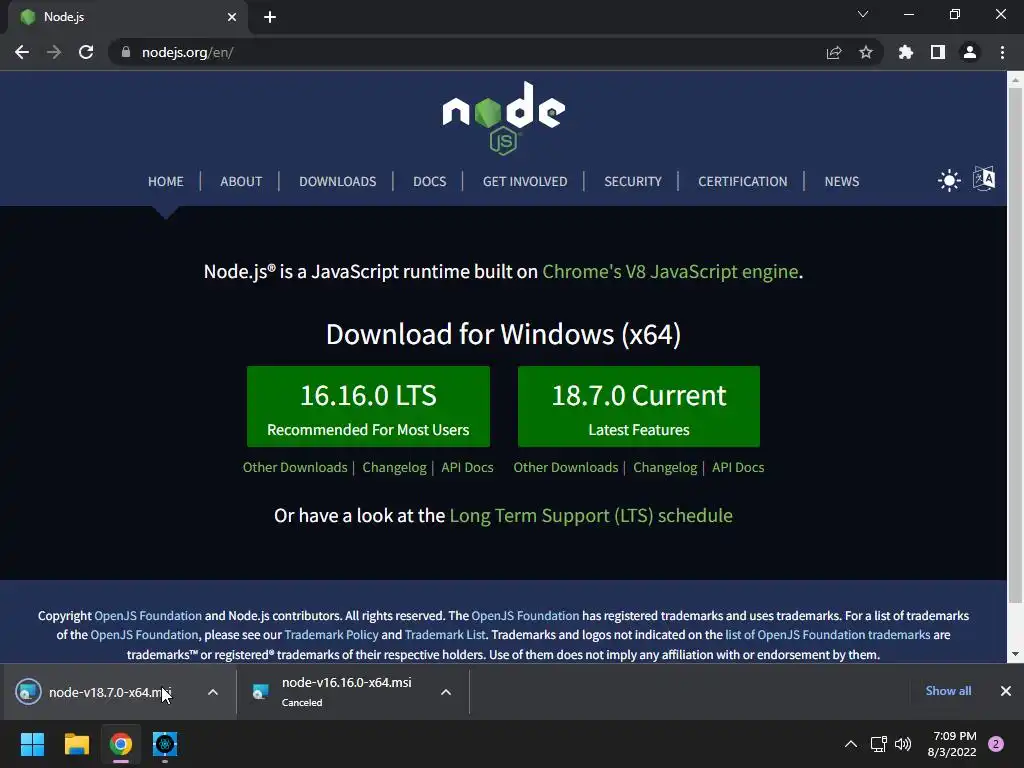
Task: Open Other Downloads under LTS
Action: point(295,468)
